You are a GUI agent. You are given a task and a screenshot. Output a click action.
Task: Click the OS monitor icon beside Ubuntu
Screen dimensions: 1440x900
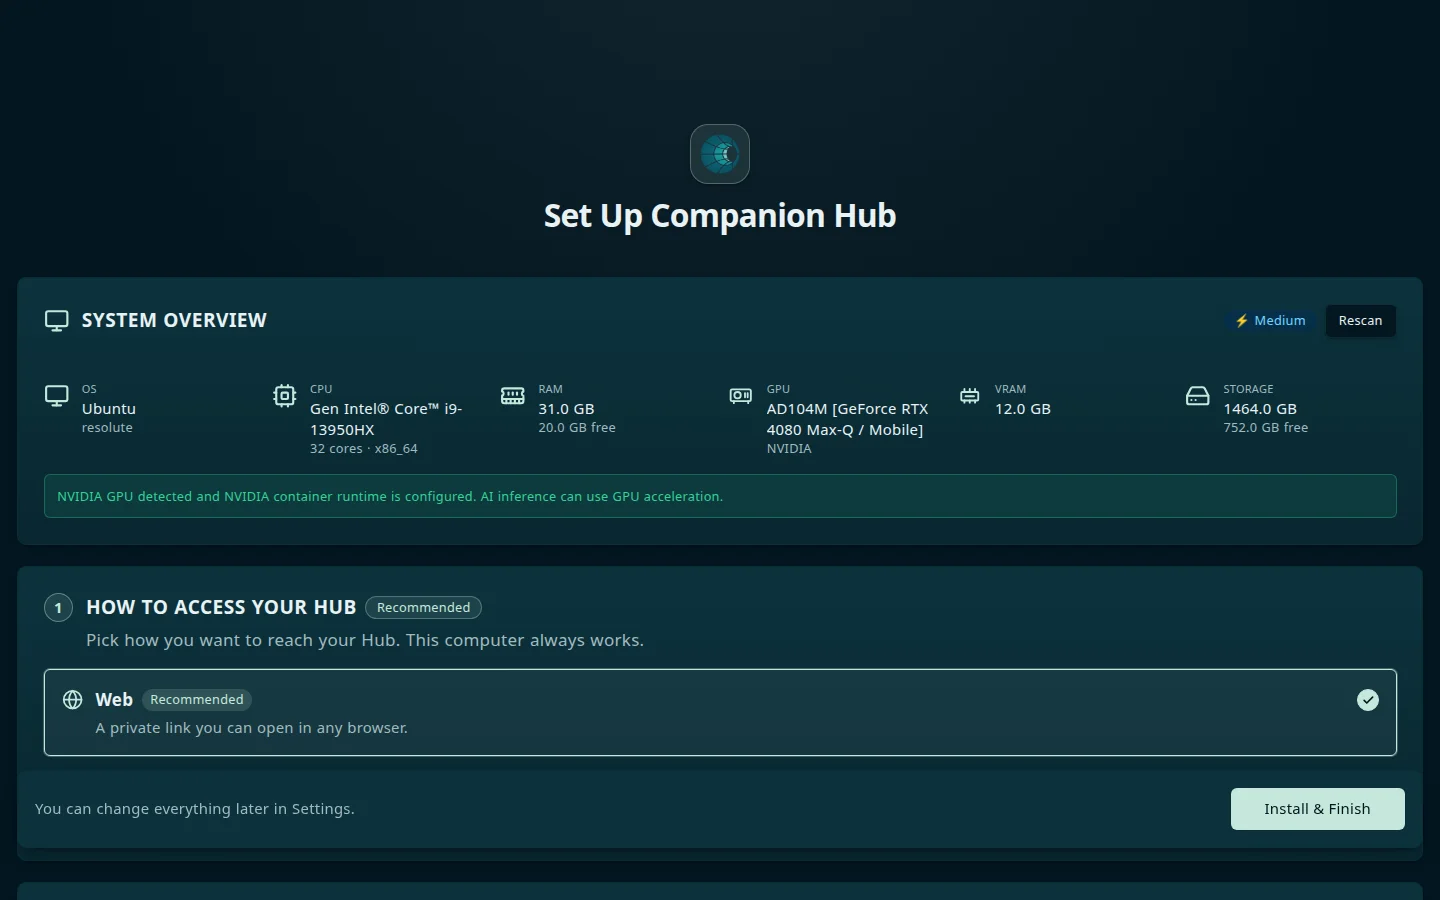click(x=57, y=396)
